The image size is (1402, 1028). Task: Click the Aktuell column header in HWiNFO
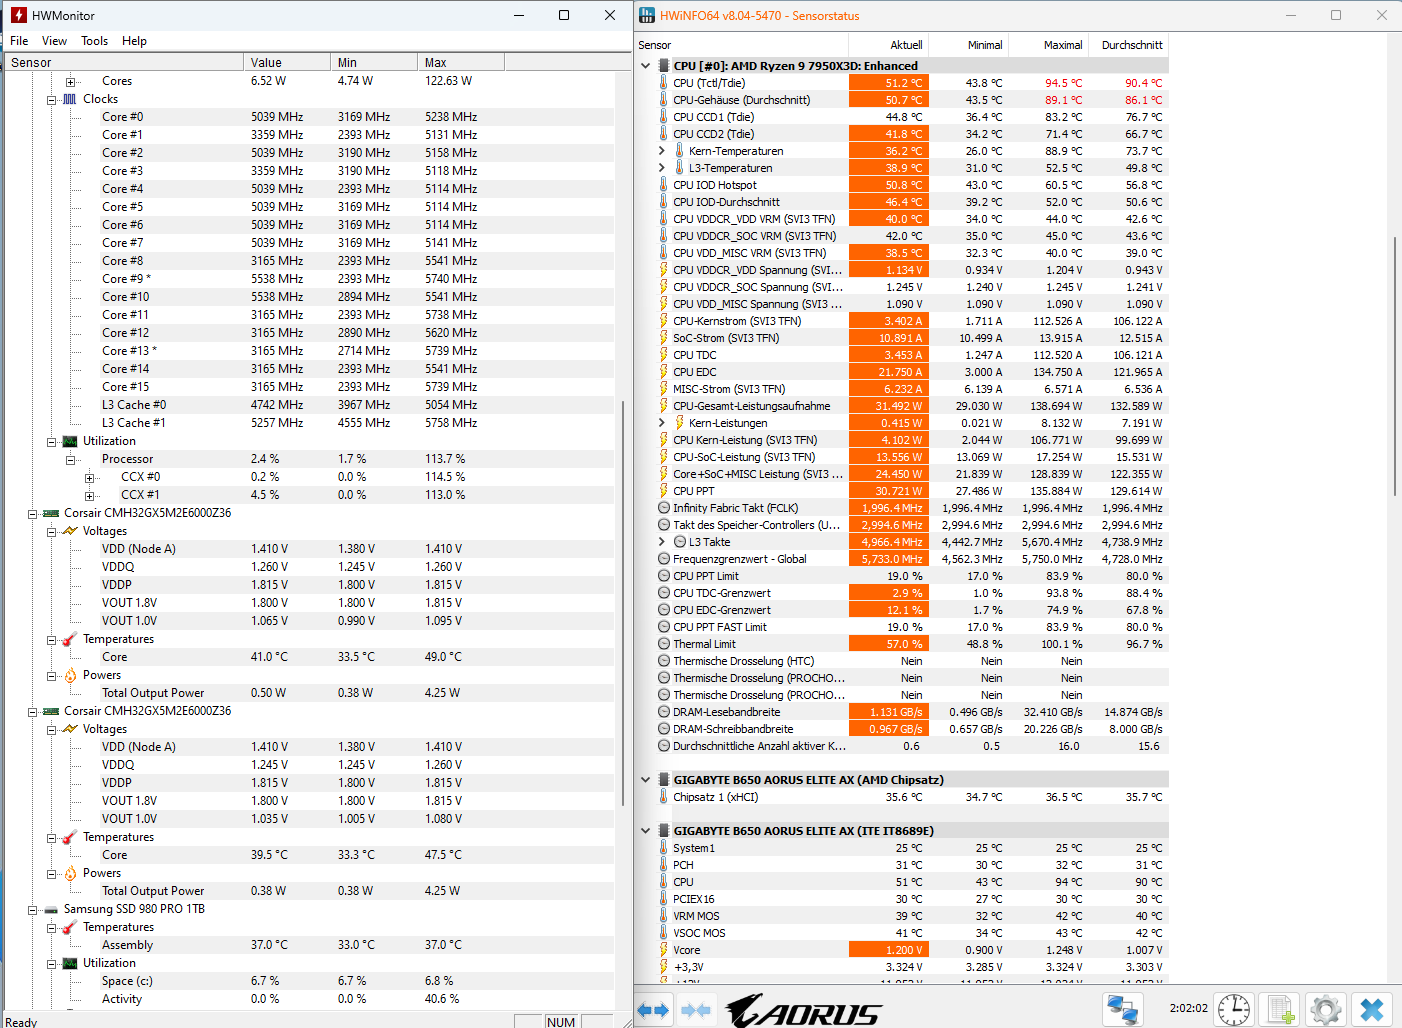point(889,45)
